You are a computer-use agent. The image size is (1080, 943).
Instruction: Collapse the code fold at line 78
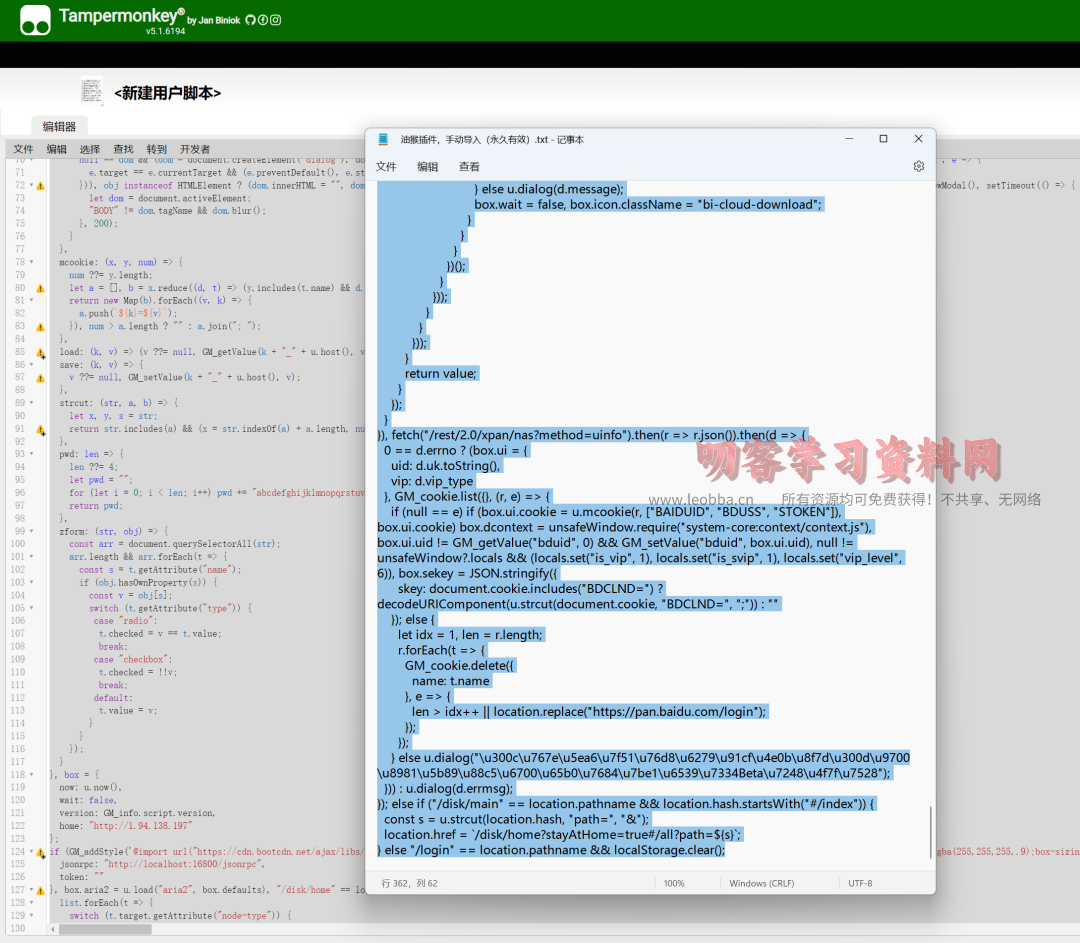31,262
